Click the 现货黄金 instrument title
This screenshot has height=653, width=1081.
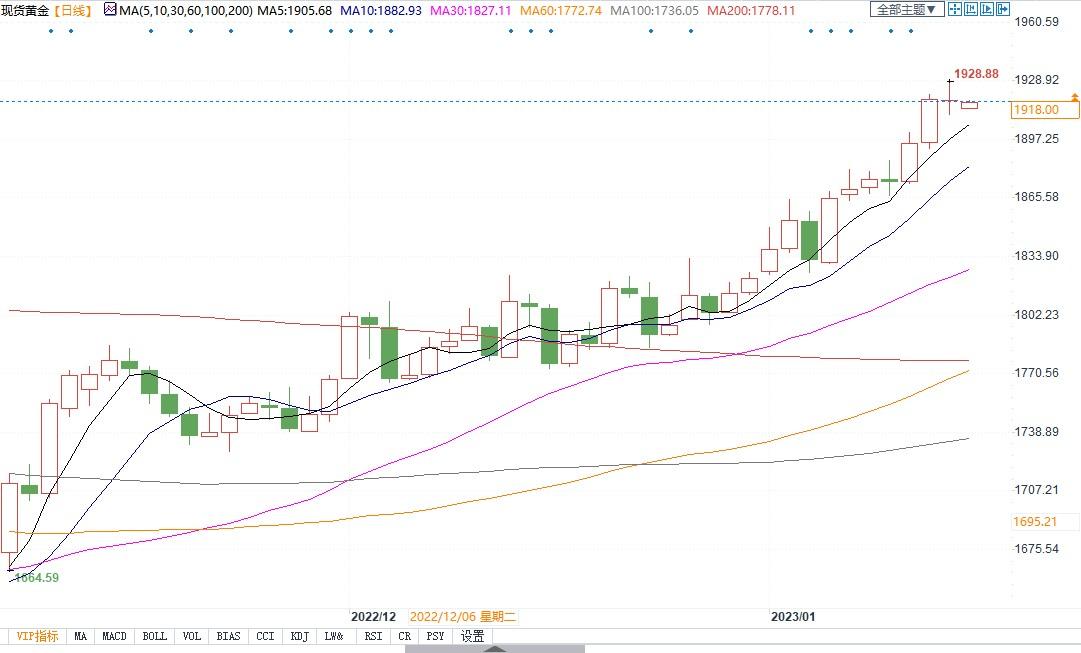[x=25, y=10]
